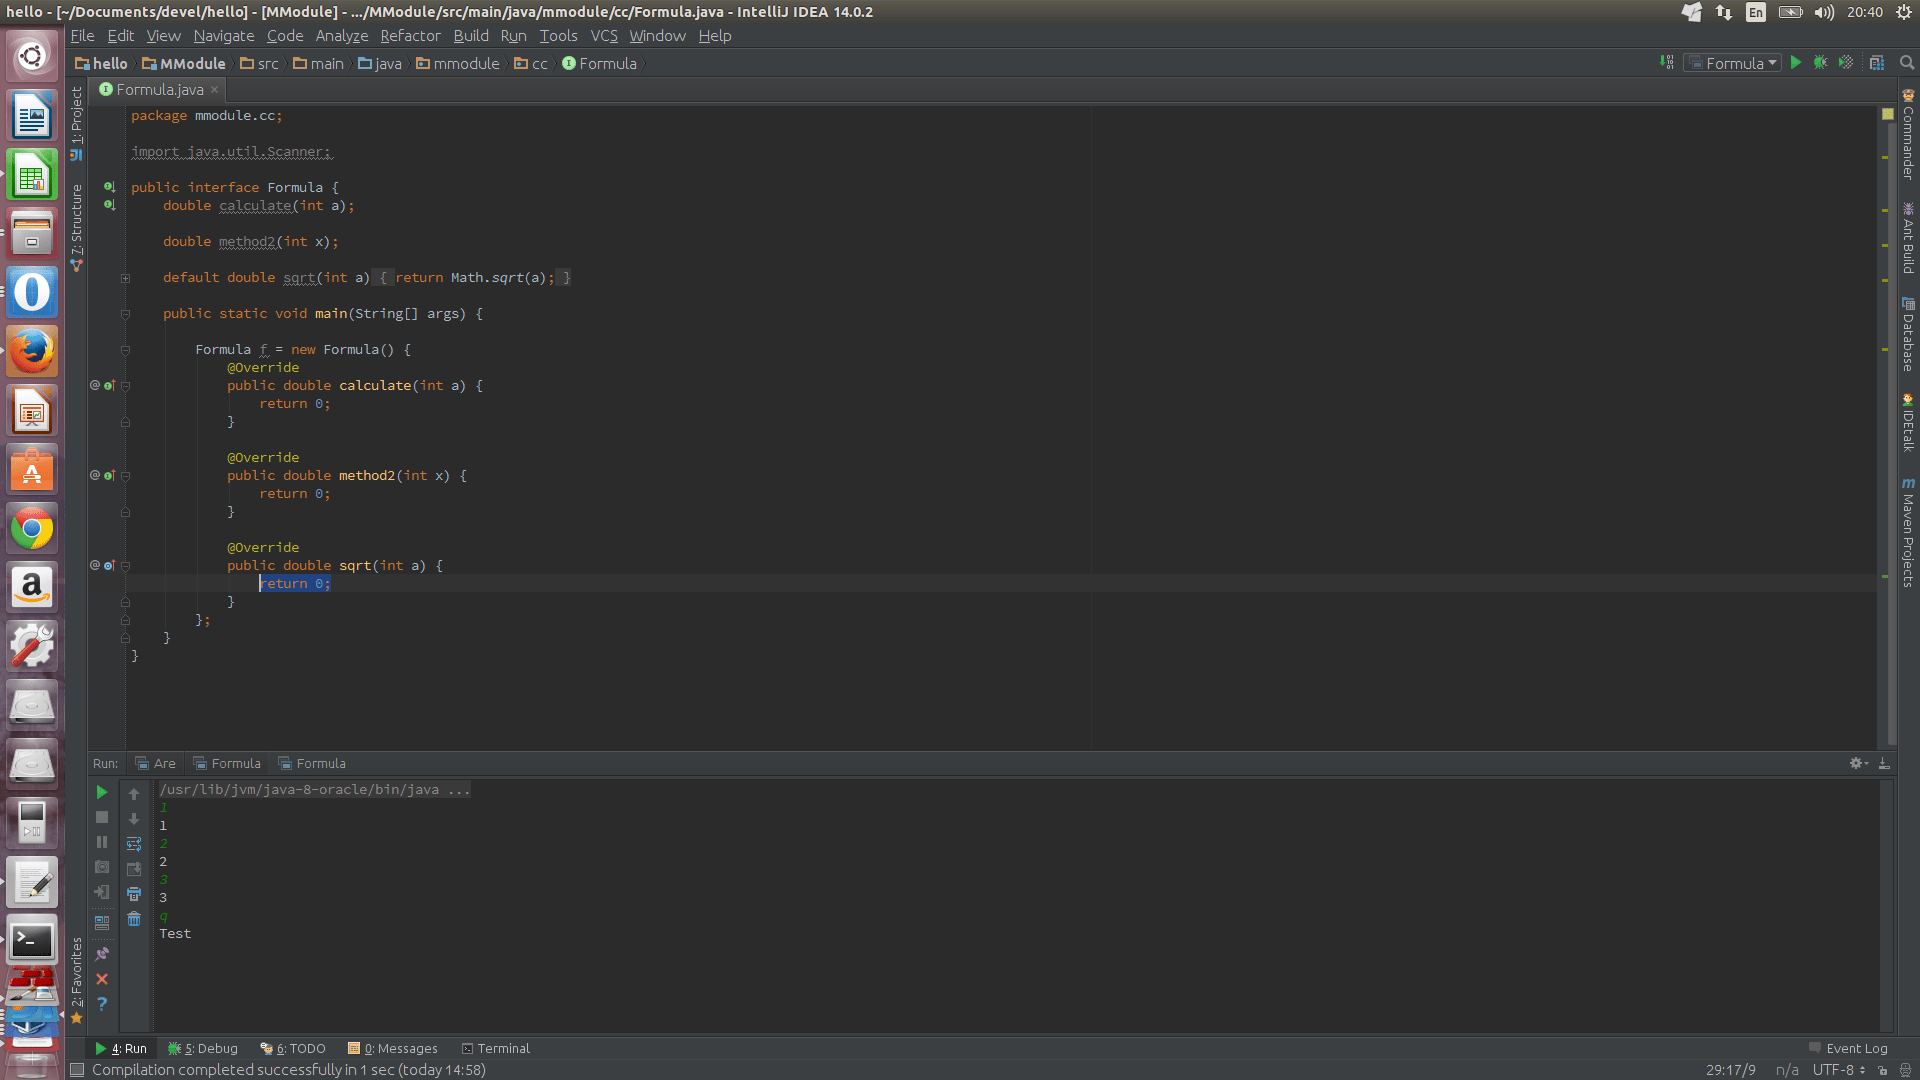The image size is (1920, 1080).
Task: Expand the folded default sqrt method
Action: [x=126, y=278]
